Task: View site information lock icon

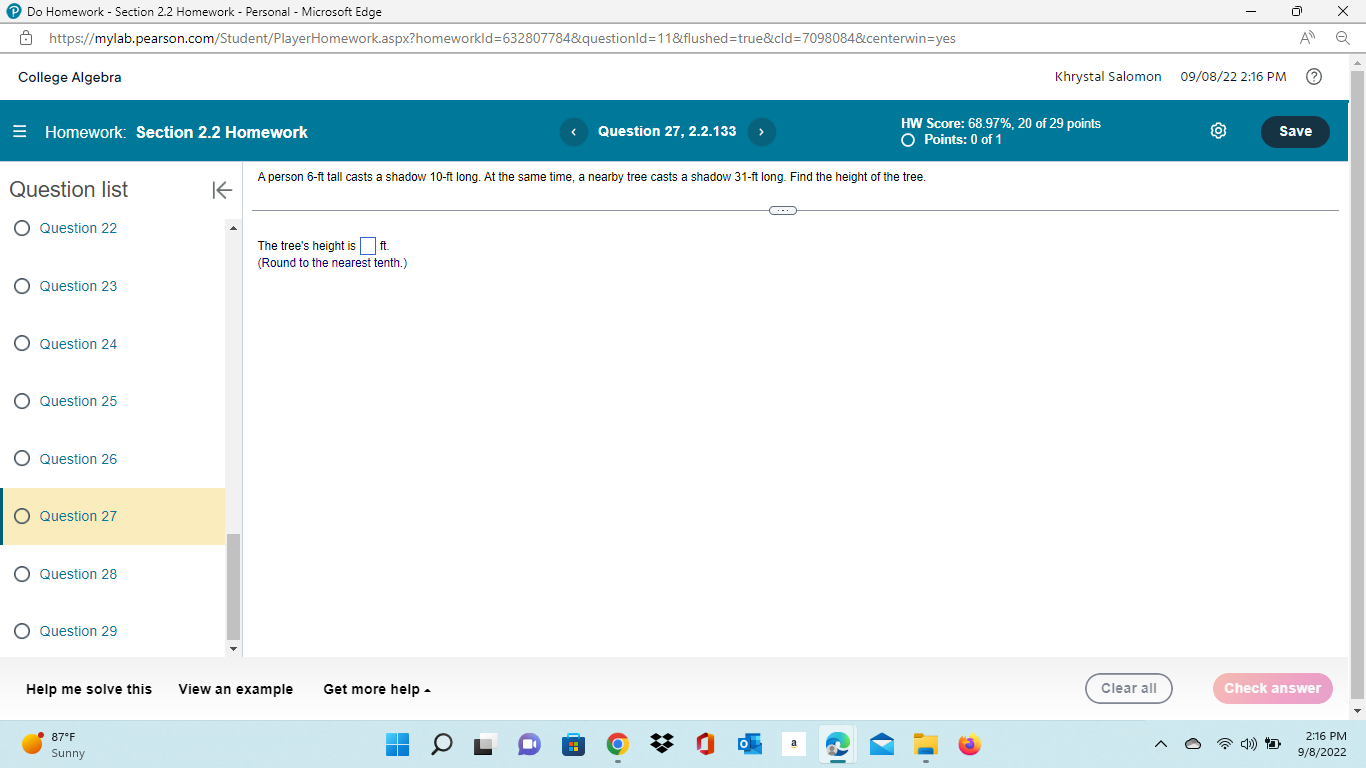Action: click(28, 38)
